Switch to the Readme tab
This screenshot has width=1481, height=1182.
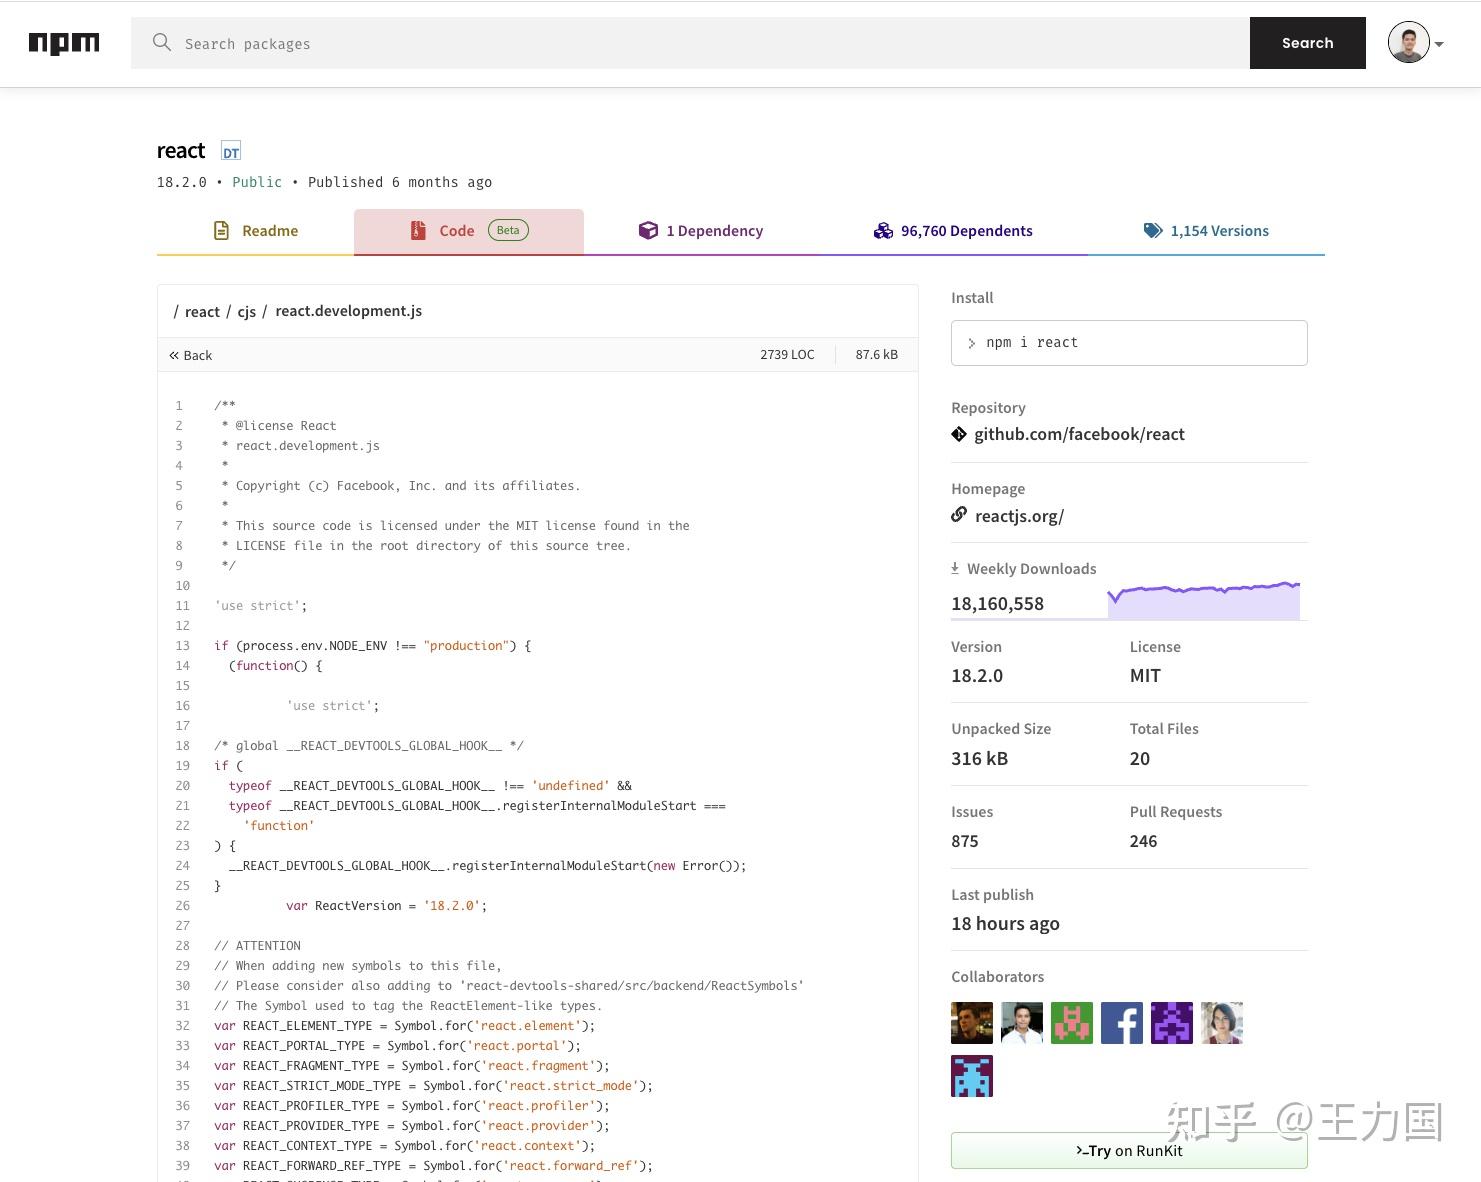(256, 231)
